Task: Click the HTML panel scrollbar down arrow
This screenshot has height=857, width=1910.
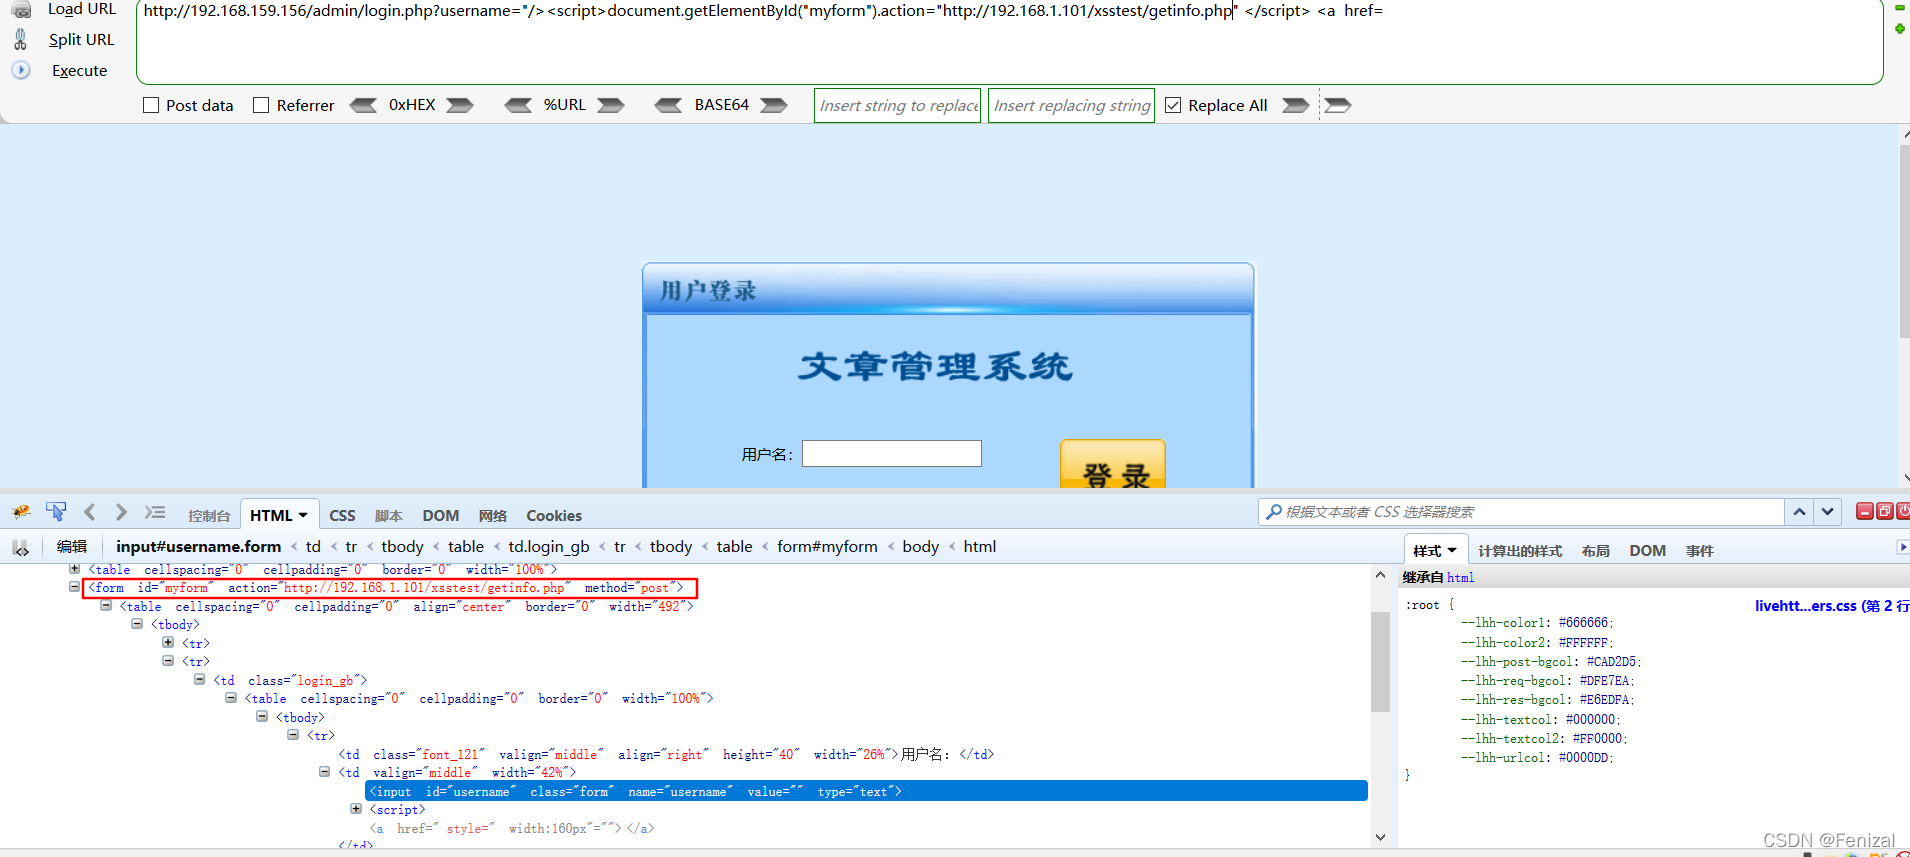Action: (x=1381, y=837)
